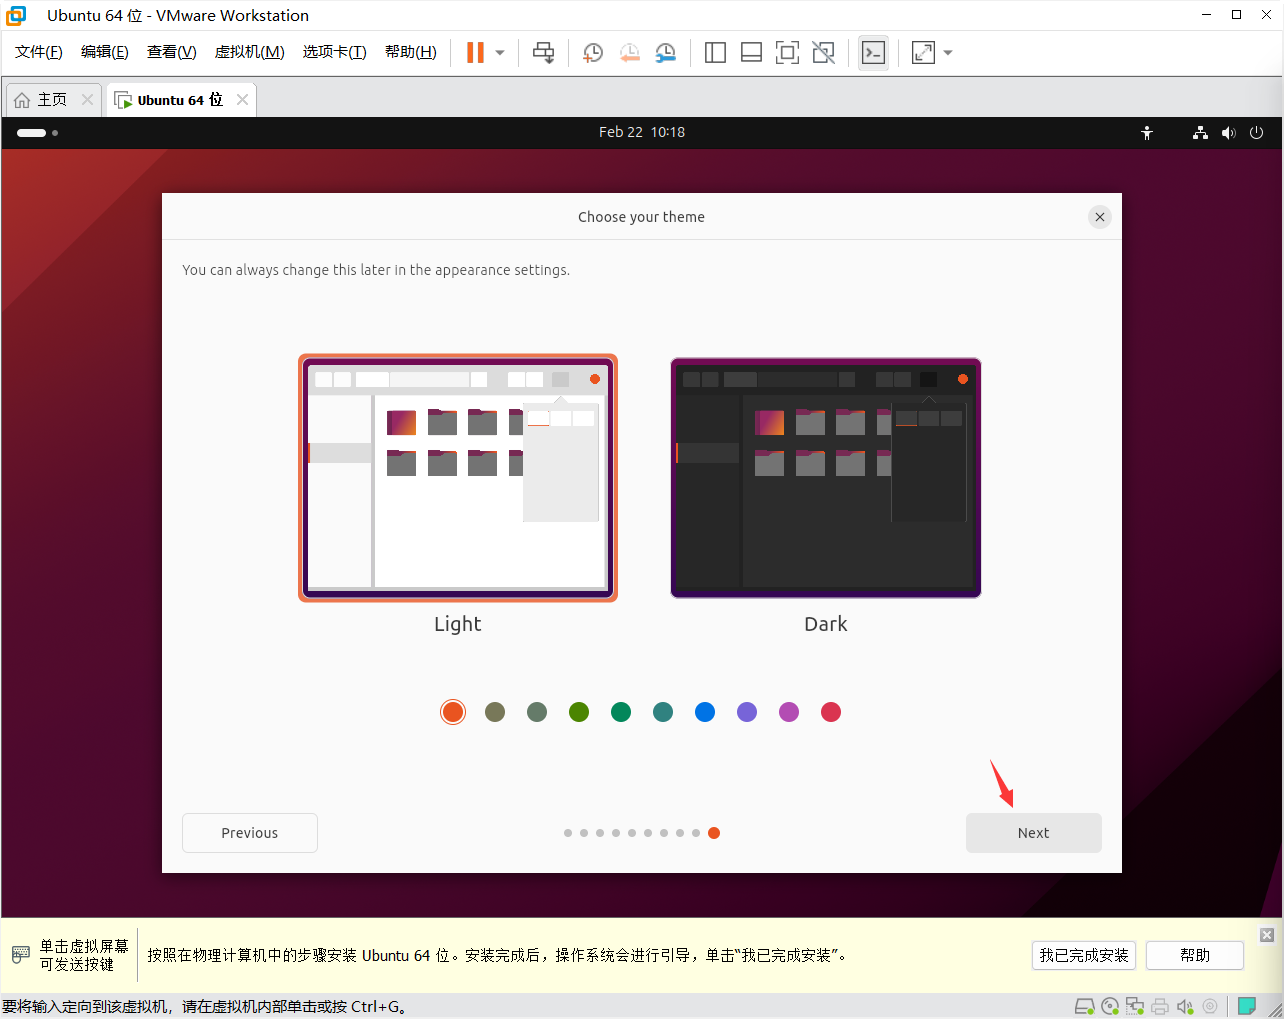This screenshot has width=1284, height=1019.
Task: Select the Dark theme preview
Action: [x=826, y=478]
